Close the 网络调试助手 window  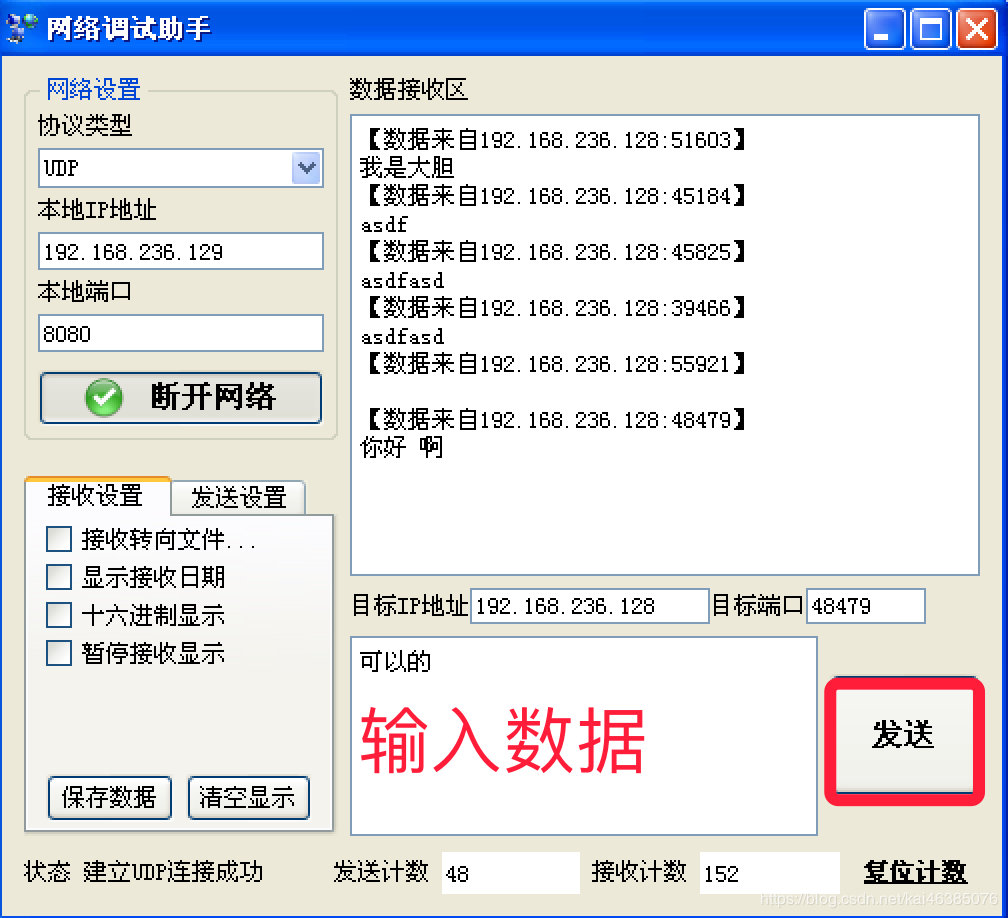tap(976, 29)
